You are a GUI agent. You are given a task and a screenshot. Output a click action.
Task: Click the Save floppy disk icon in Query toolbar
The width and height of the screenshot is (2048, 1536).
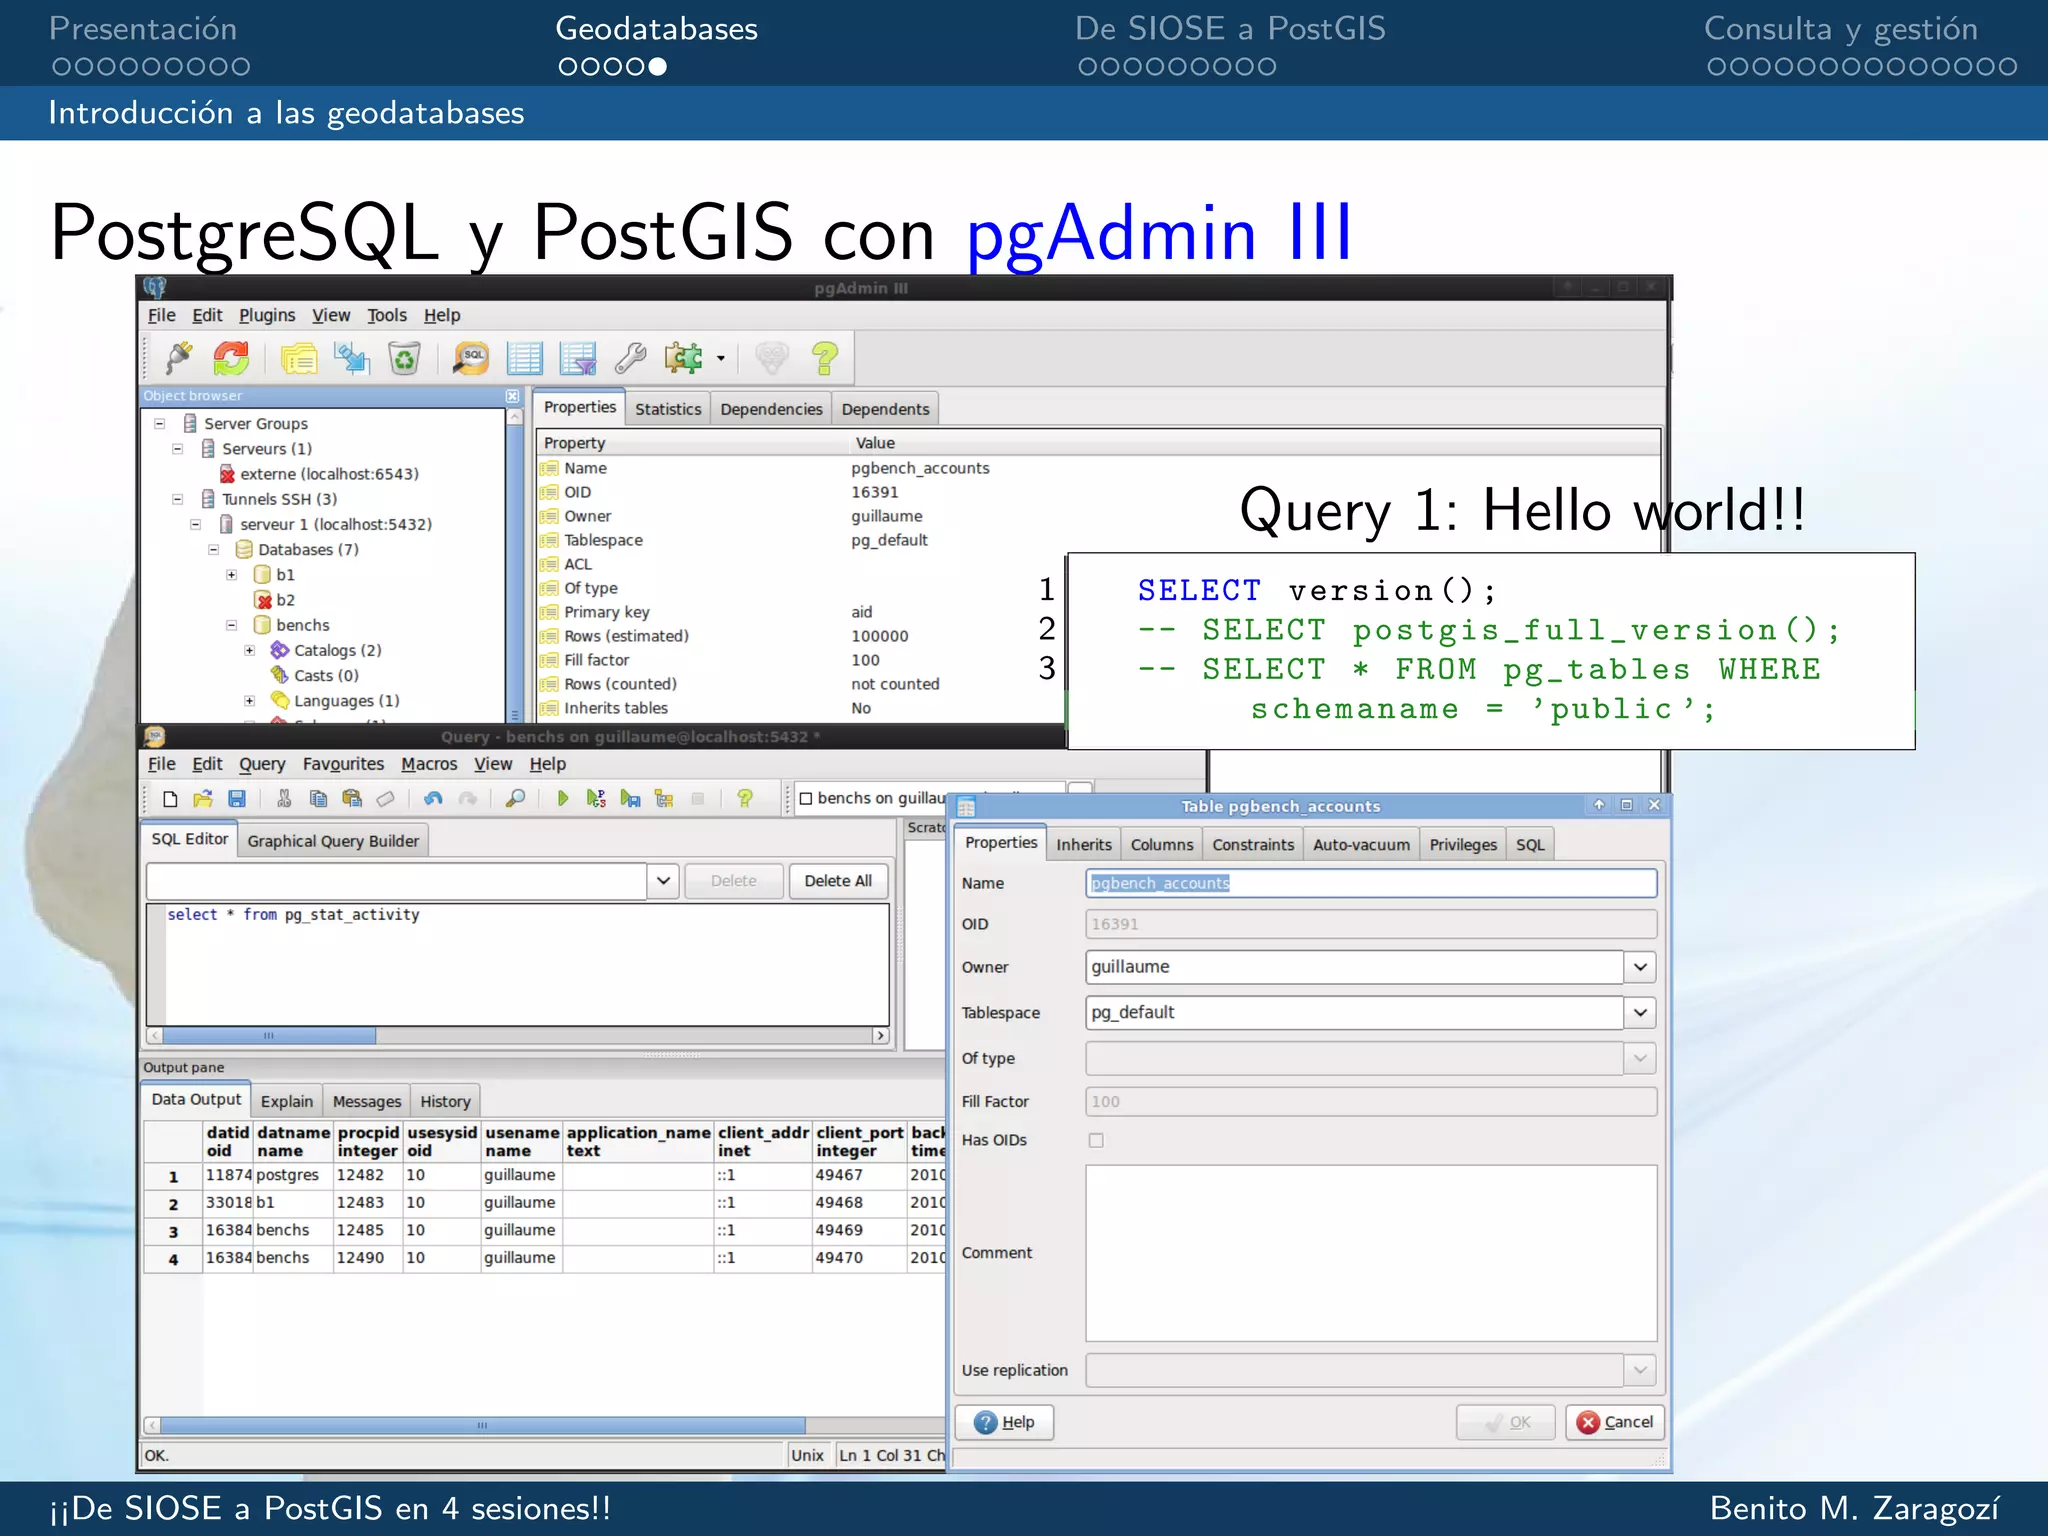pos(237,798)
